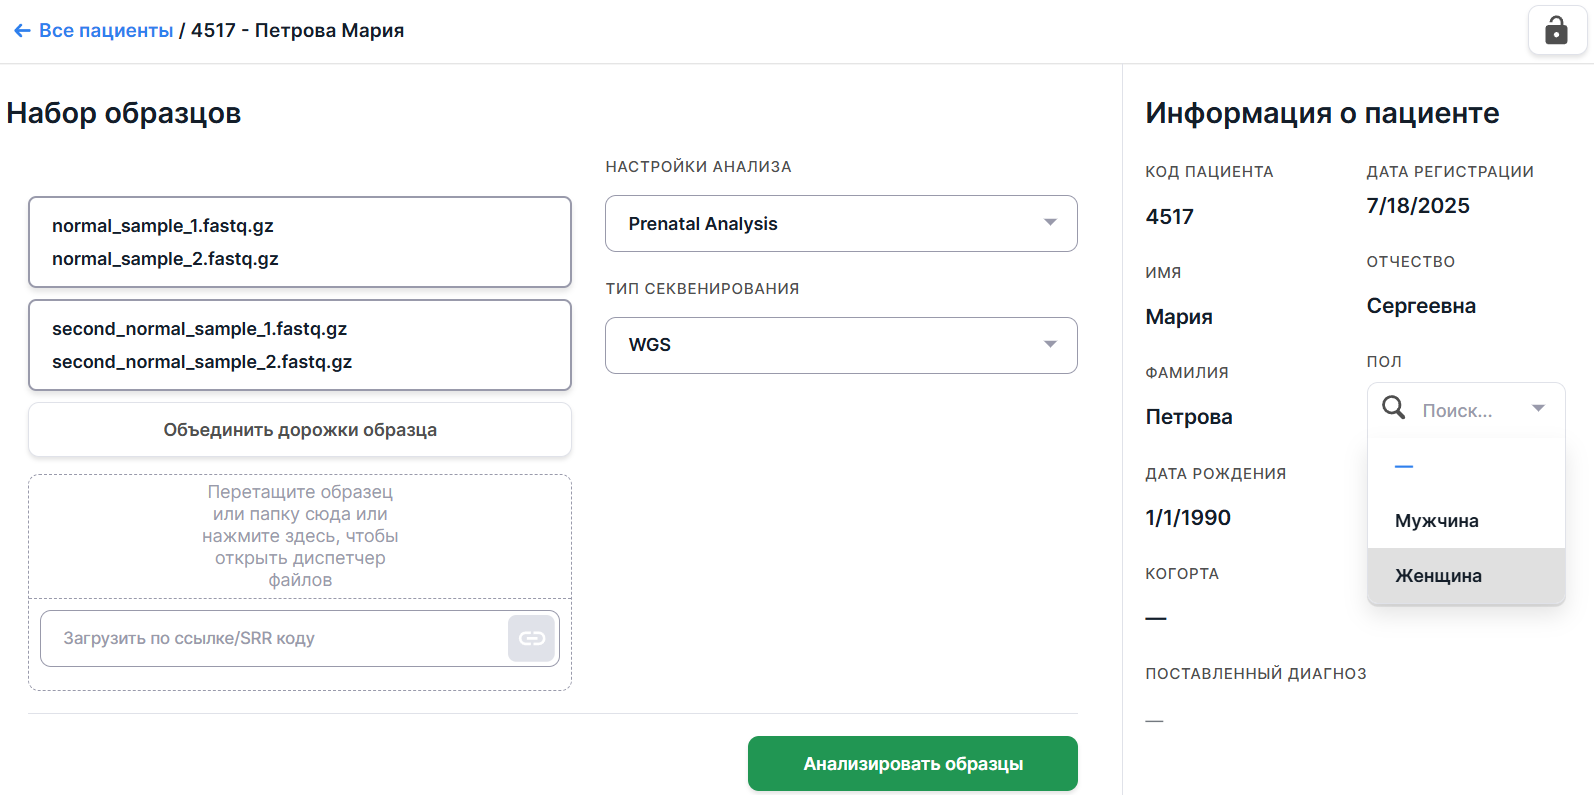Collapse the gender dropdown using its arrow
The image size is (1594, 795).
(x=1538, y=408)
